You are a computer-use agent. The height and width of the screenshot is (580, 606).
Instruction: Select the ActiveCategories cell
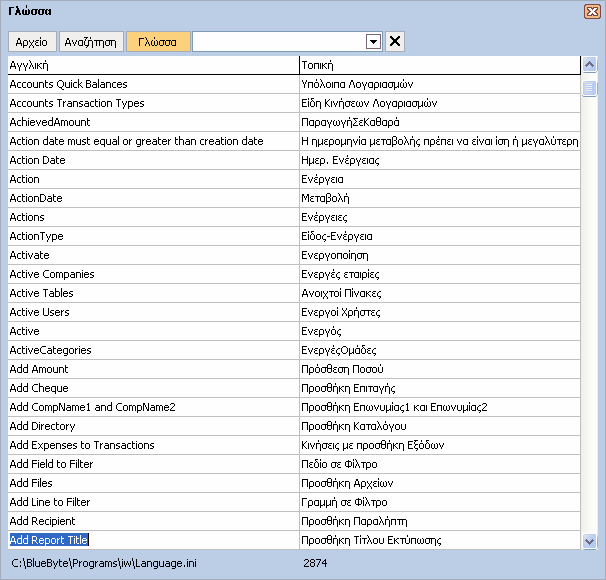(153, 350)
